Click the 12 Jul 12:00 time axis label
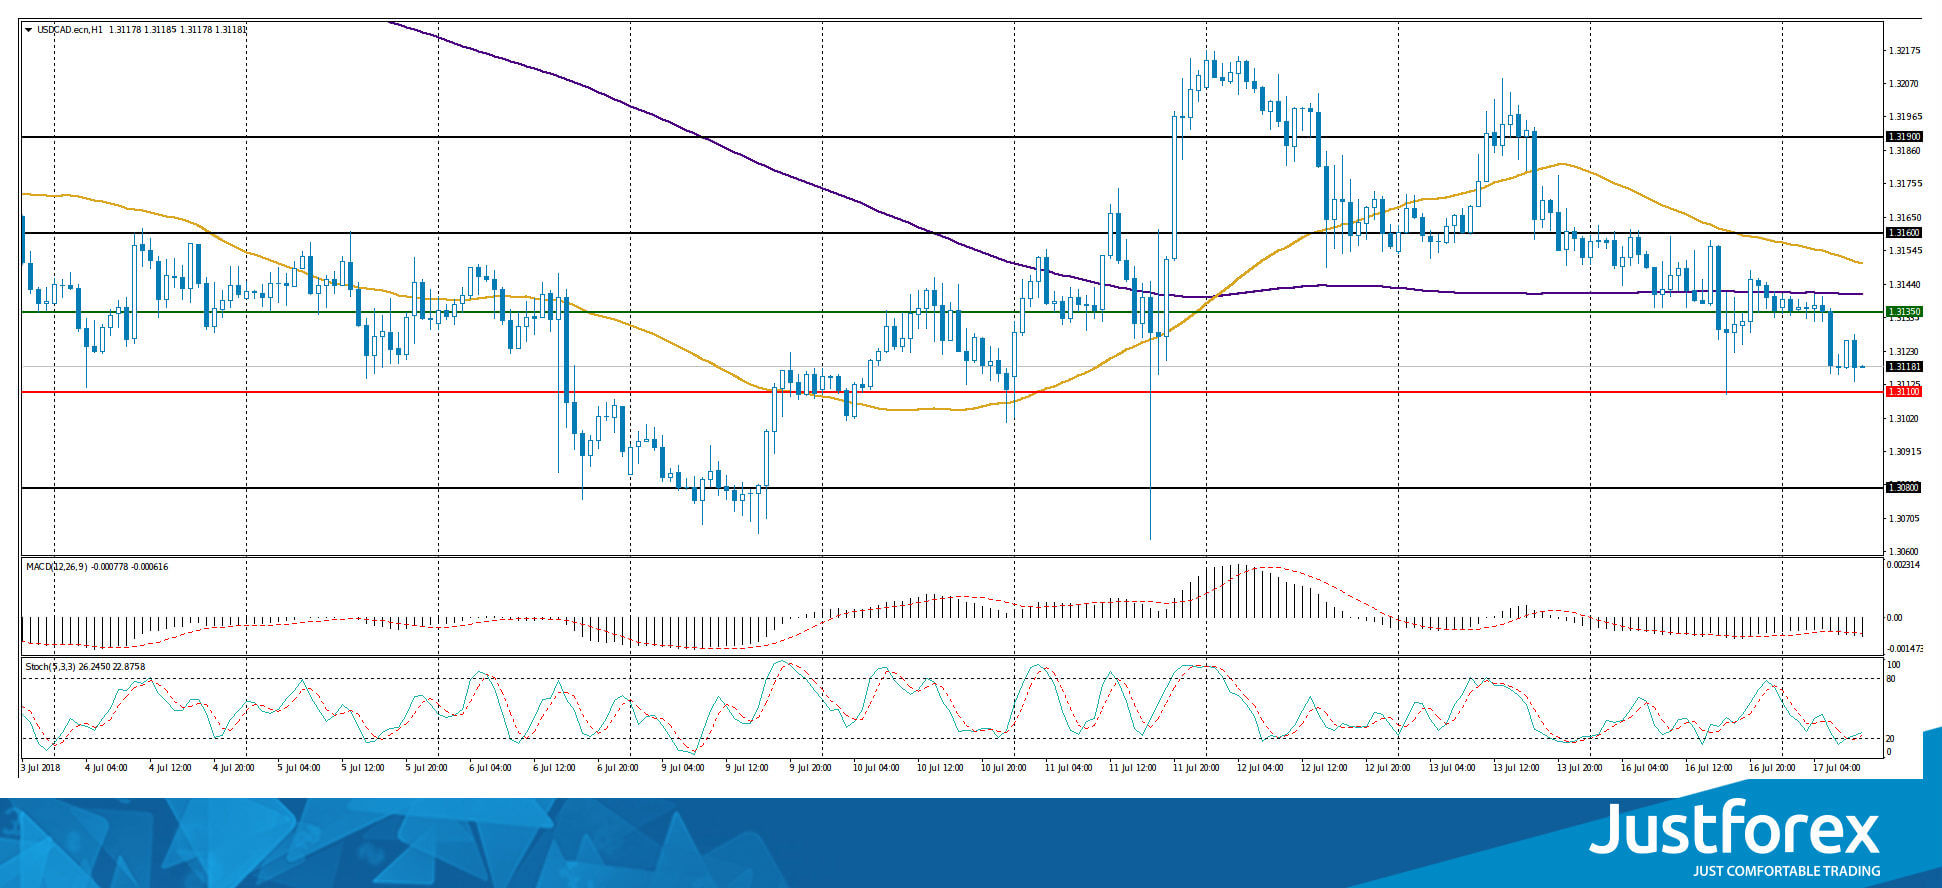1942x888 pixels. coord(1322,768)
